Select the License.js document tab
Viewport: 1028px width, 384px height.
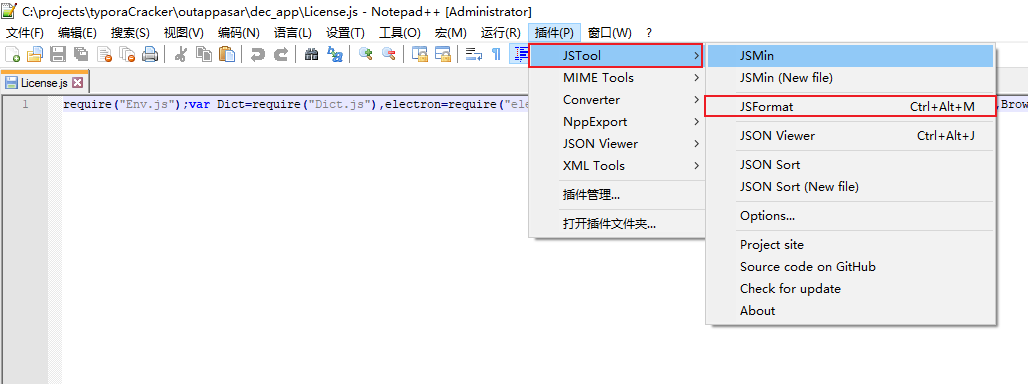45,83
